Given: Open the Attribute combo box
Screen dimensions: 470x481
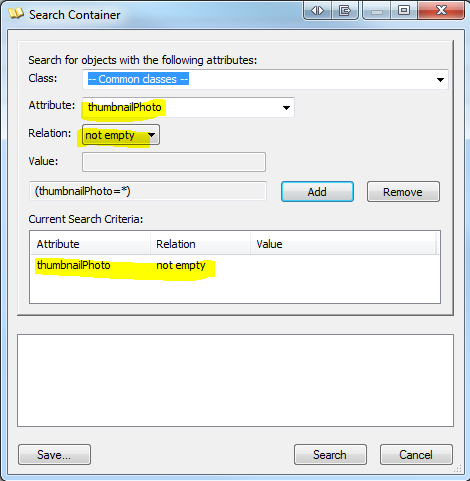Looking at the screenshot, I should tap(188, 107).
